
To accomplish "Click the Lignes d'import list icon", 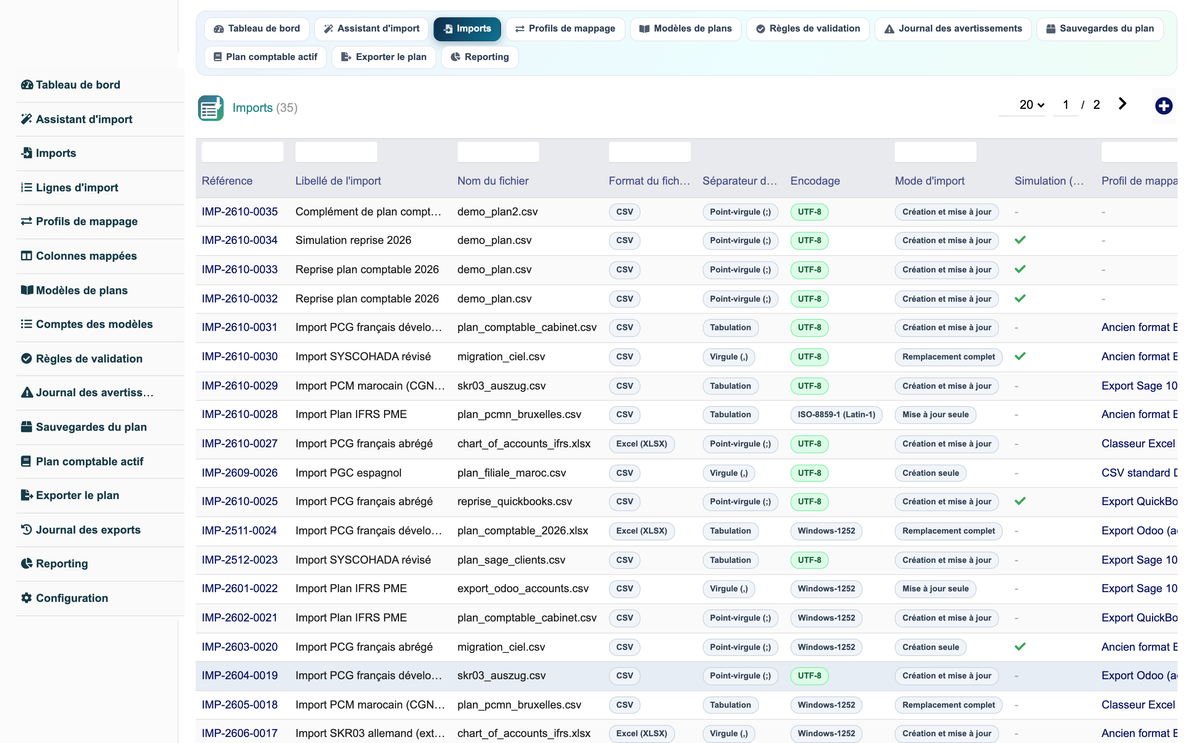I will pyautogui.click(x=27, y=187).
